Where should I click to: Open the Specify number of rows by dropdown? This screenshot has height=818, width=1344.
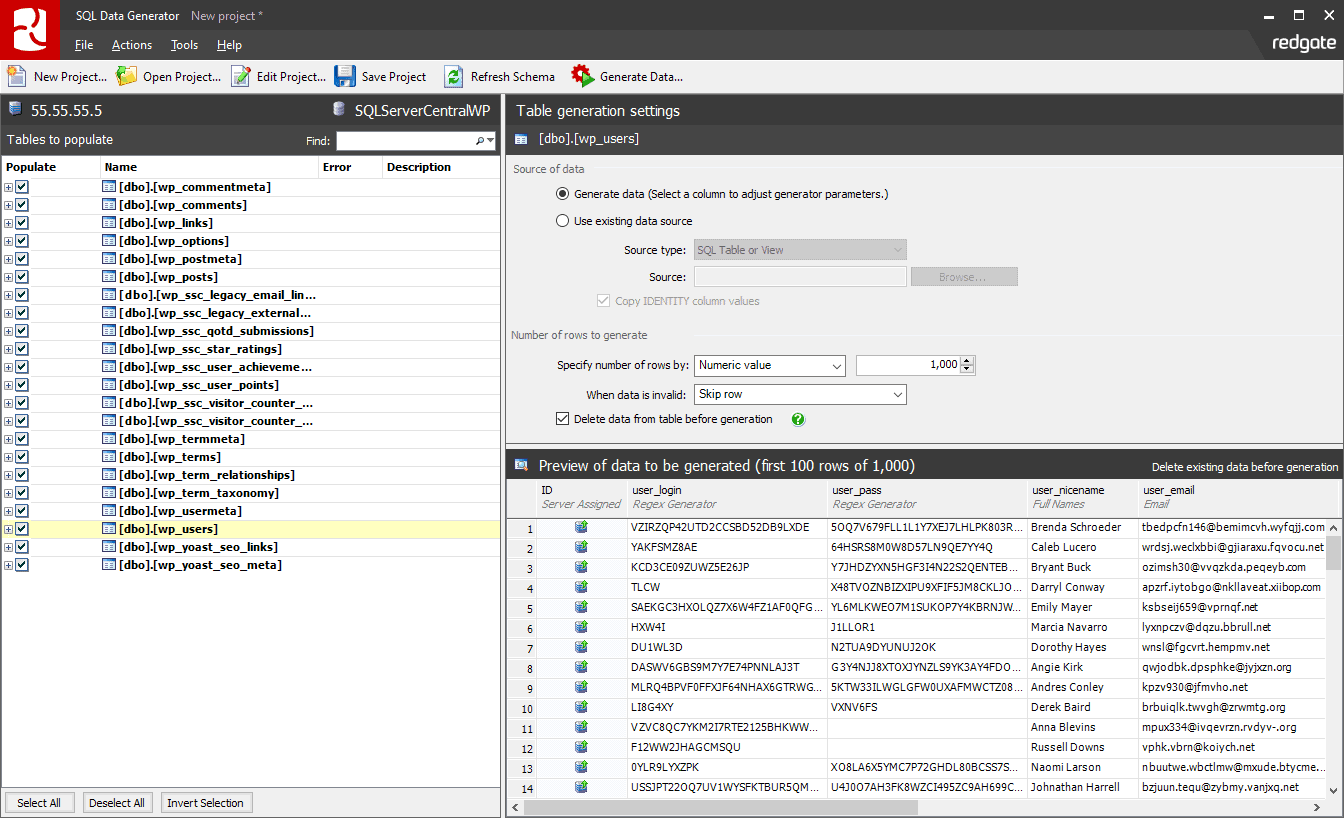tap(836, 366)
